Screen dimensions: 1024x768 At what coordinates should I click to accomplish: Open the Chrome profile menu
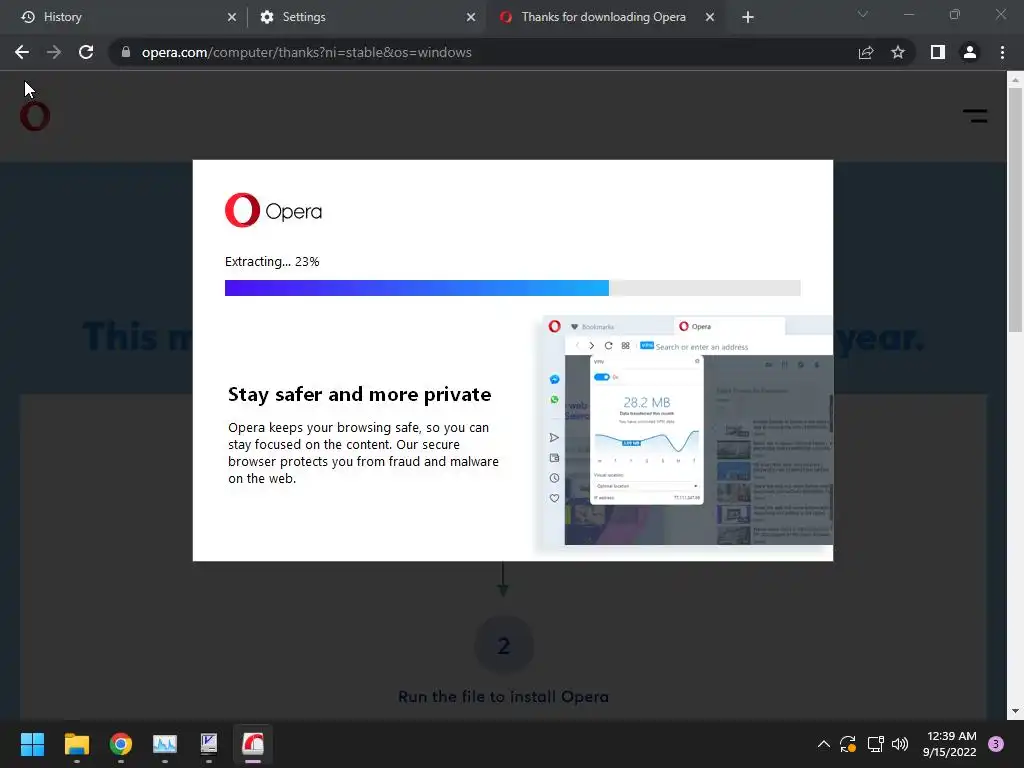tap(970, 52)
